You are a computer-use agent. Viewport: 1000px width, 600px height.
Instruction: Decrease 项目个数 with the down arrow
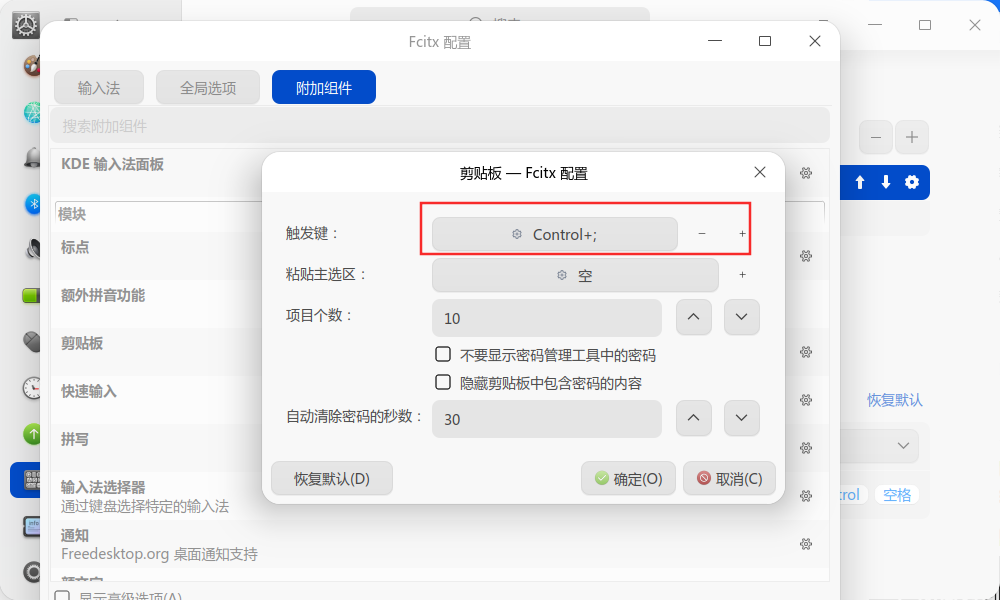point(742,317)
